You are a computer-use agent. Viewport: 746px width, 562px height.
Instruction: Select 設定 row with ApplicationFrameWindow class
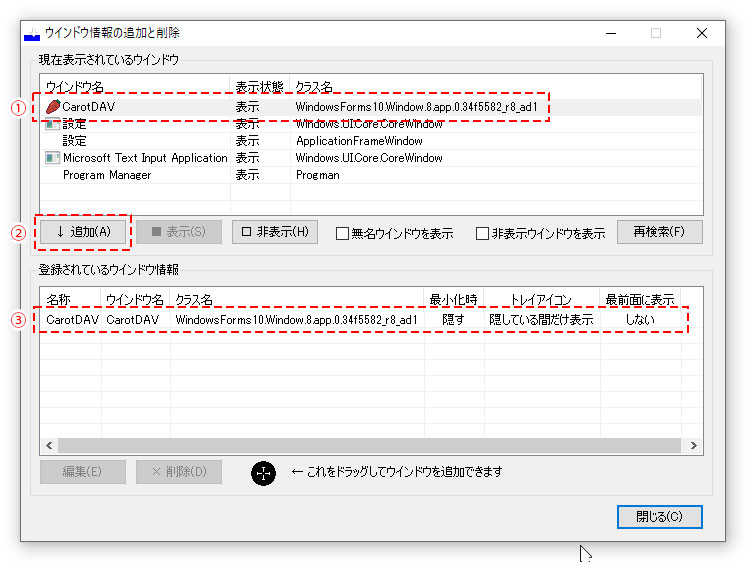pos(371,141)
